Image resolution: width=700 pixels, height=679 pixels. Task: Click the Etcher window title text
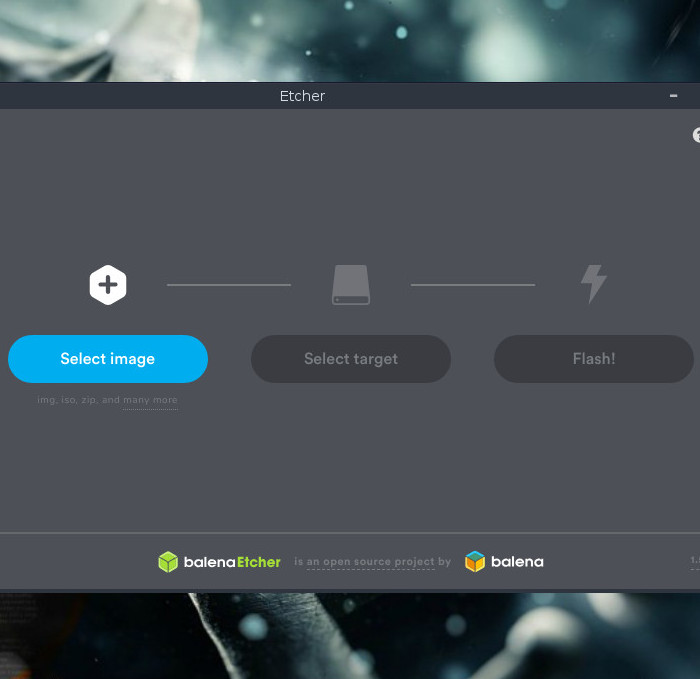(x=302, y=96)
